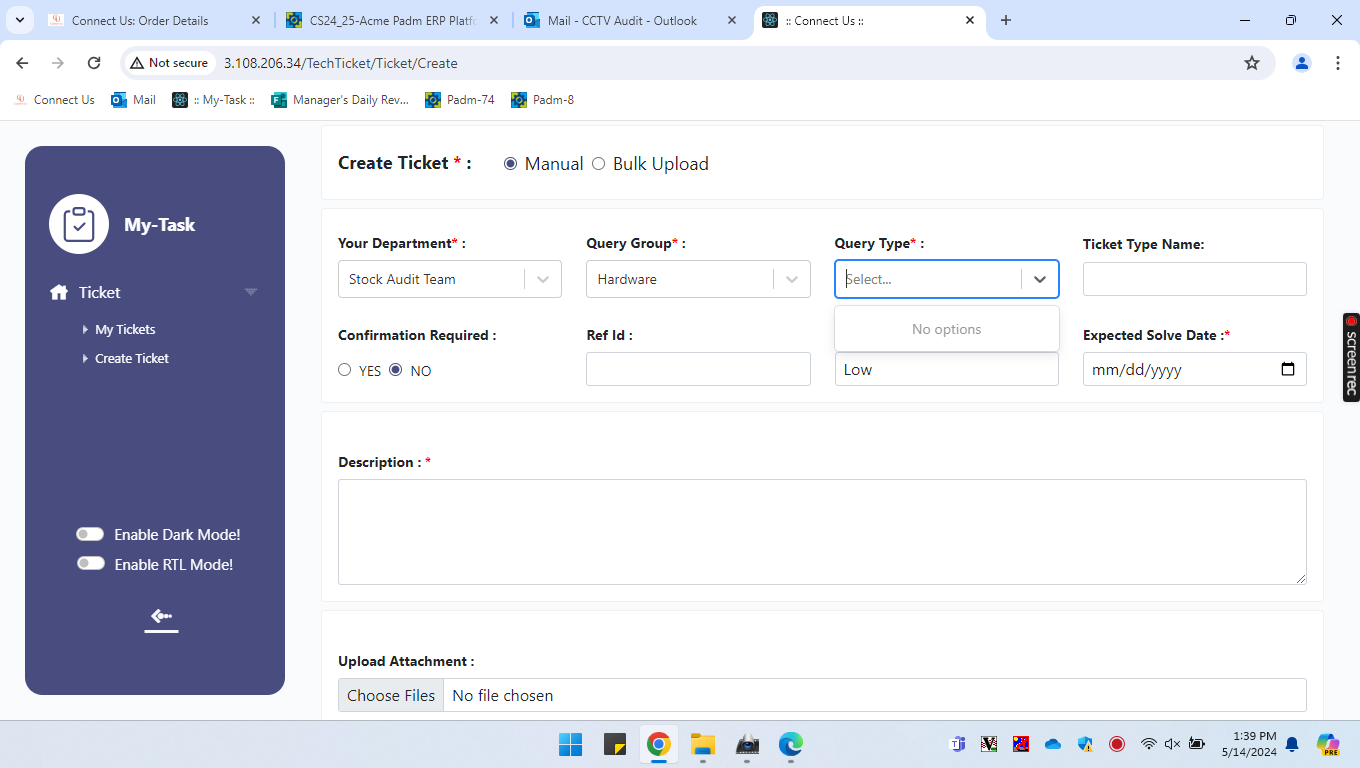Screen dimensions: 1360x768
Task: Open Microsoft Edge from the taskbar
Action: pyautogui.click(x=791, y=744)
